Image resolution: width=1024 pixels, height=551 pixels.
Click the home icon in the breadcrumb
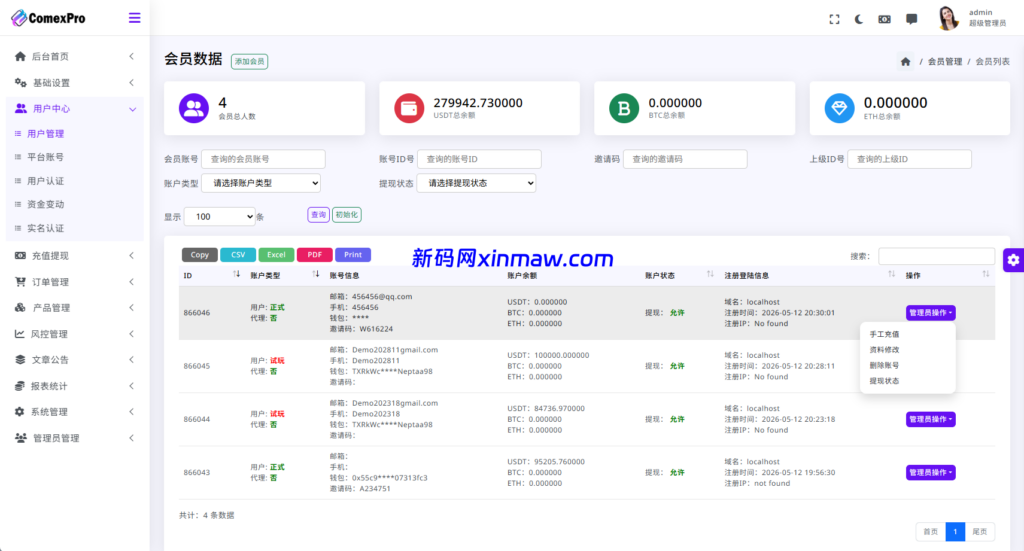905,61
